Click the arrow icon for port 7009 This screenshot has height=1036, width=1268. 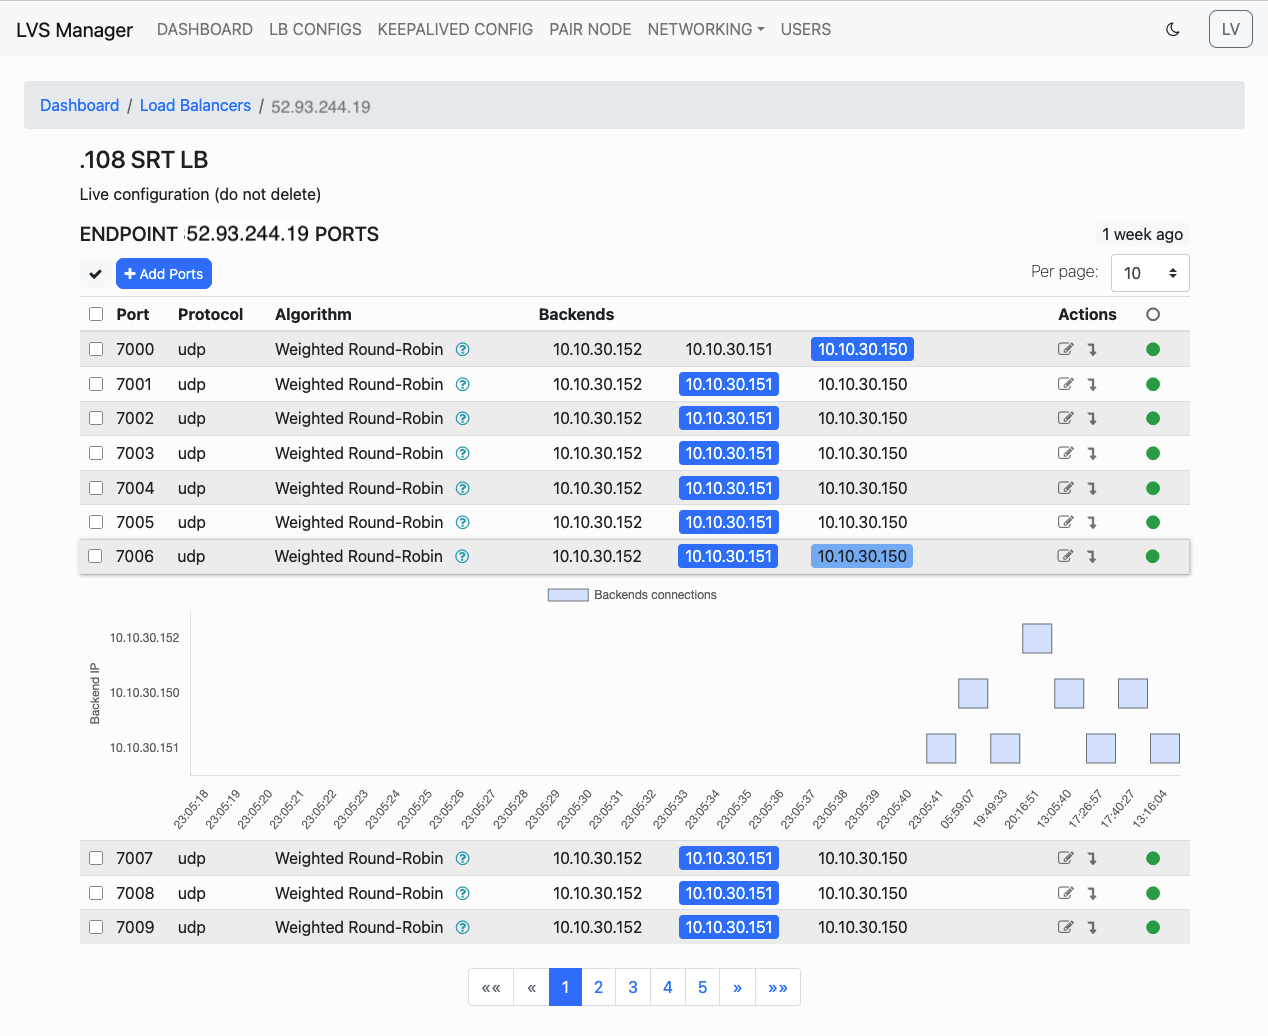click(1092, 927)
